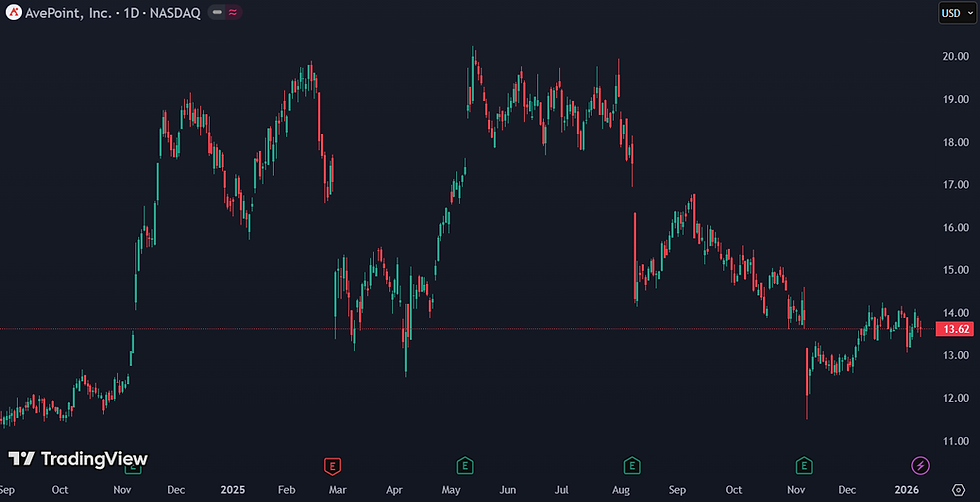Image resolution: width=980 pixels, height=502 pixels.
Task: Click the 19.00 price axis label
Action: [x=956, y=99]
